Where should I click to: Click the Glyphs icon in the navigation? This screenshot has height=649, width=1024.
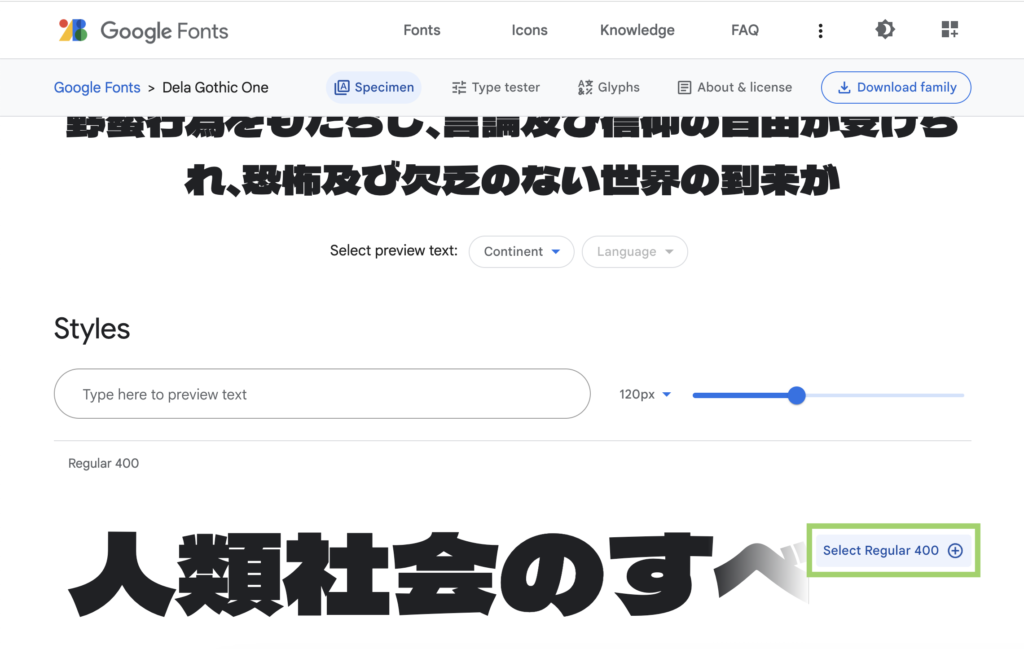[585, 88]
